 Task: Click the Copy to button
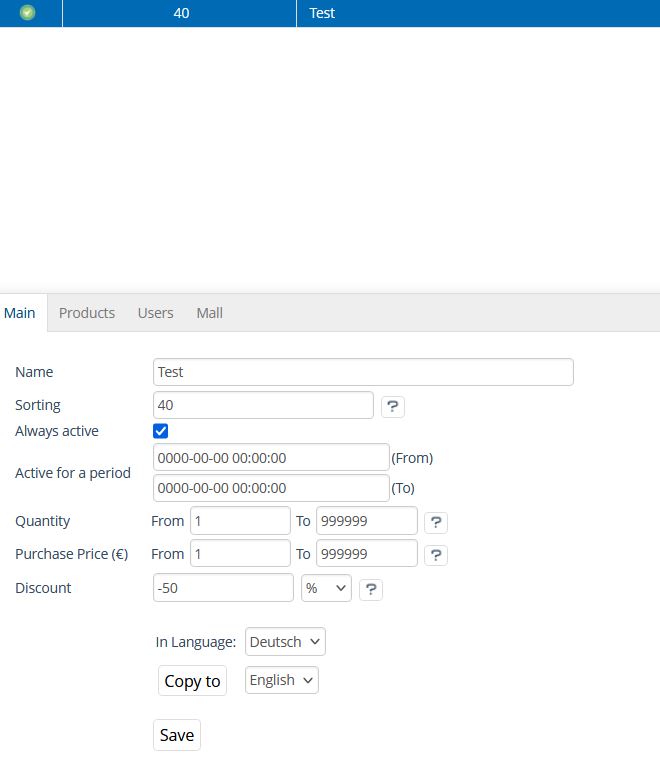coord(192,681)
